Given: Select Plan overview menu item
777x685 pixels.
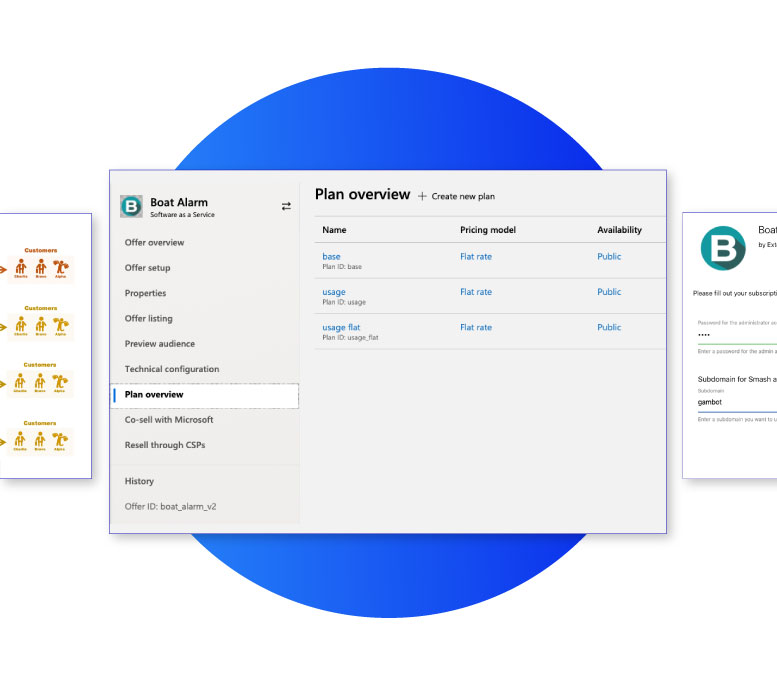Looking at the screenshot, I should 205,396.
